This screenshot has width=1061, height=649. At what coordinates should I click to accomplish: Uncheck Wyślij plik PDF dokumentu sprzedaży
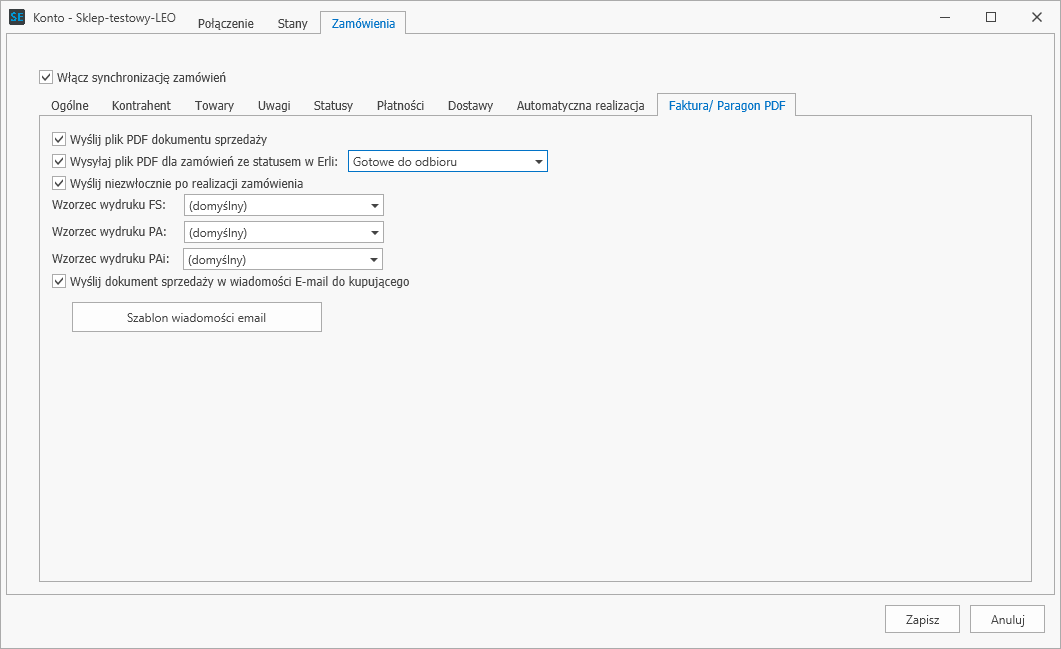(x=59, y=139)
